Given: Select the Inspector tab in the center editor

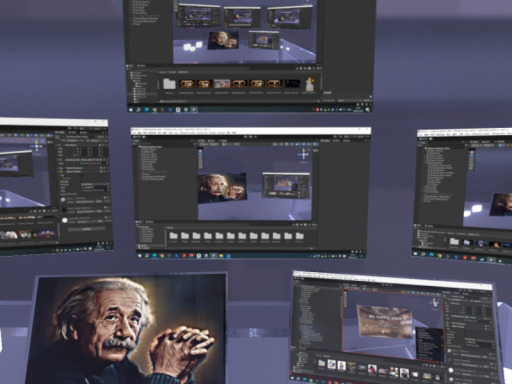Looking at the screenshot, I should pyautogui.click(x=326, y=141).
